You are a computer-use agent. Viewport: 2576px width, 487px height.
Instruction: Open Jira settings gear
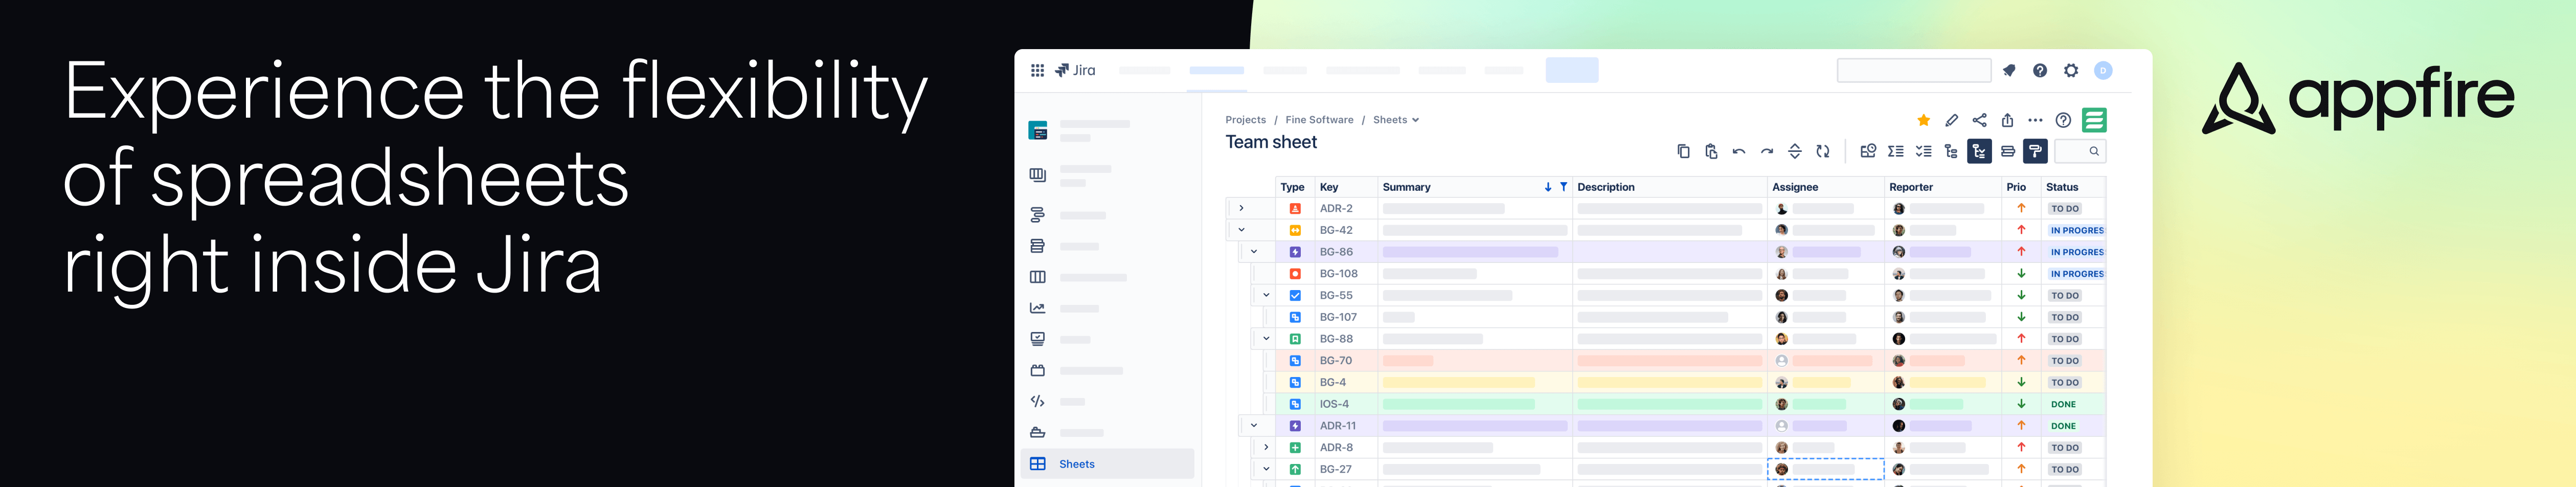coord(2071,70)
